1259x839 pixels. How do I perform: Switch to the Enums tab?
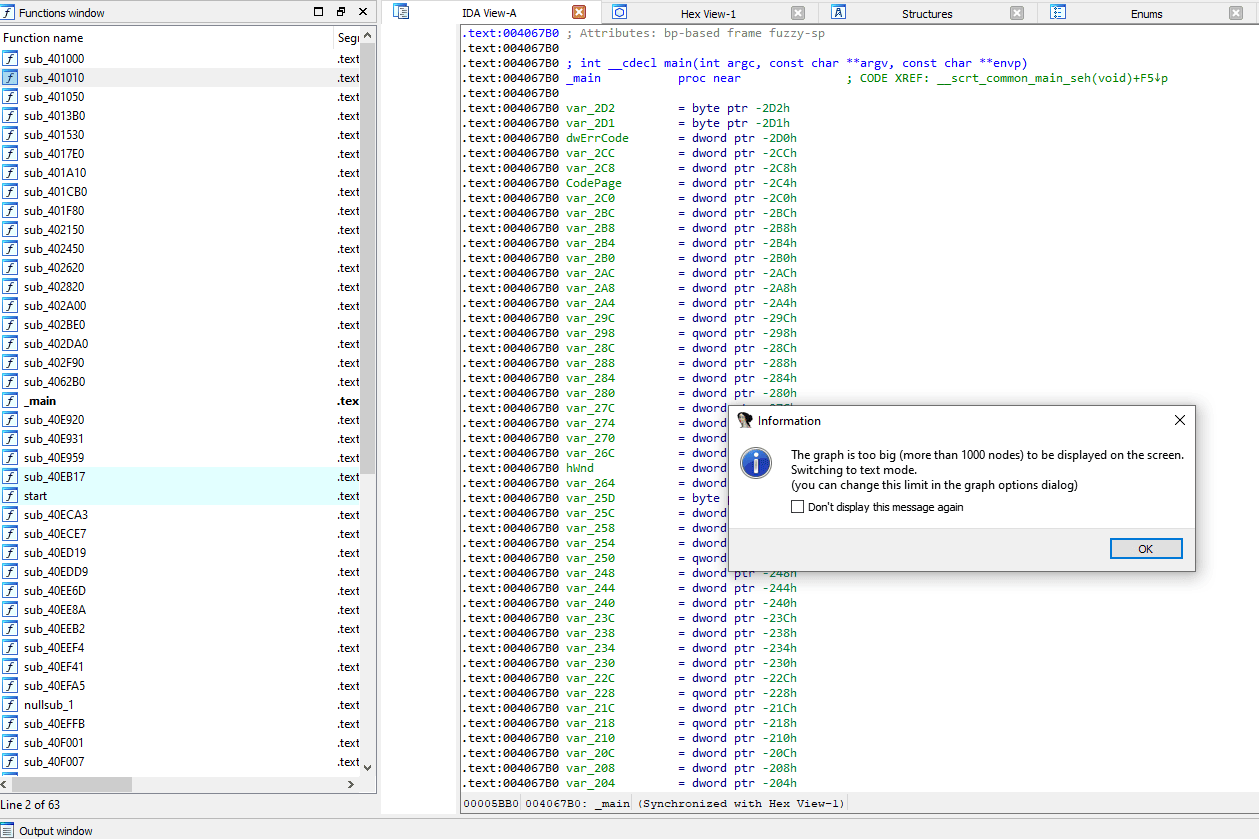[1146, 12]
